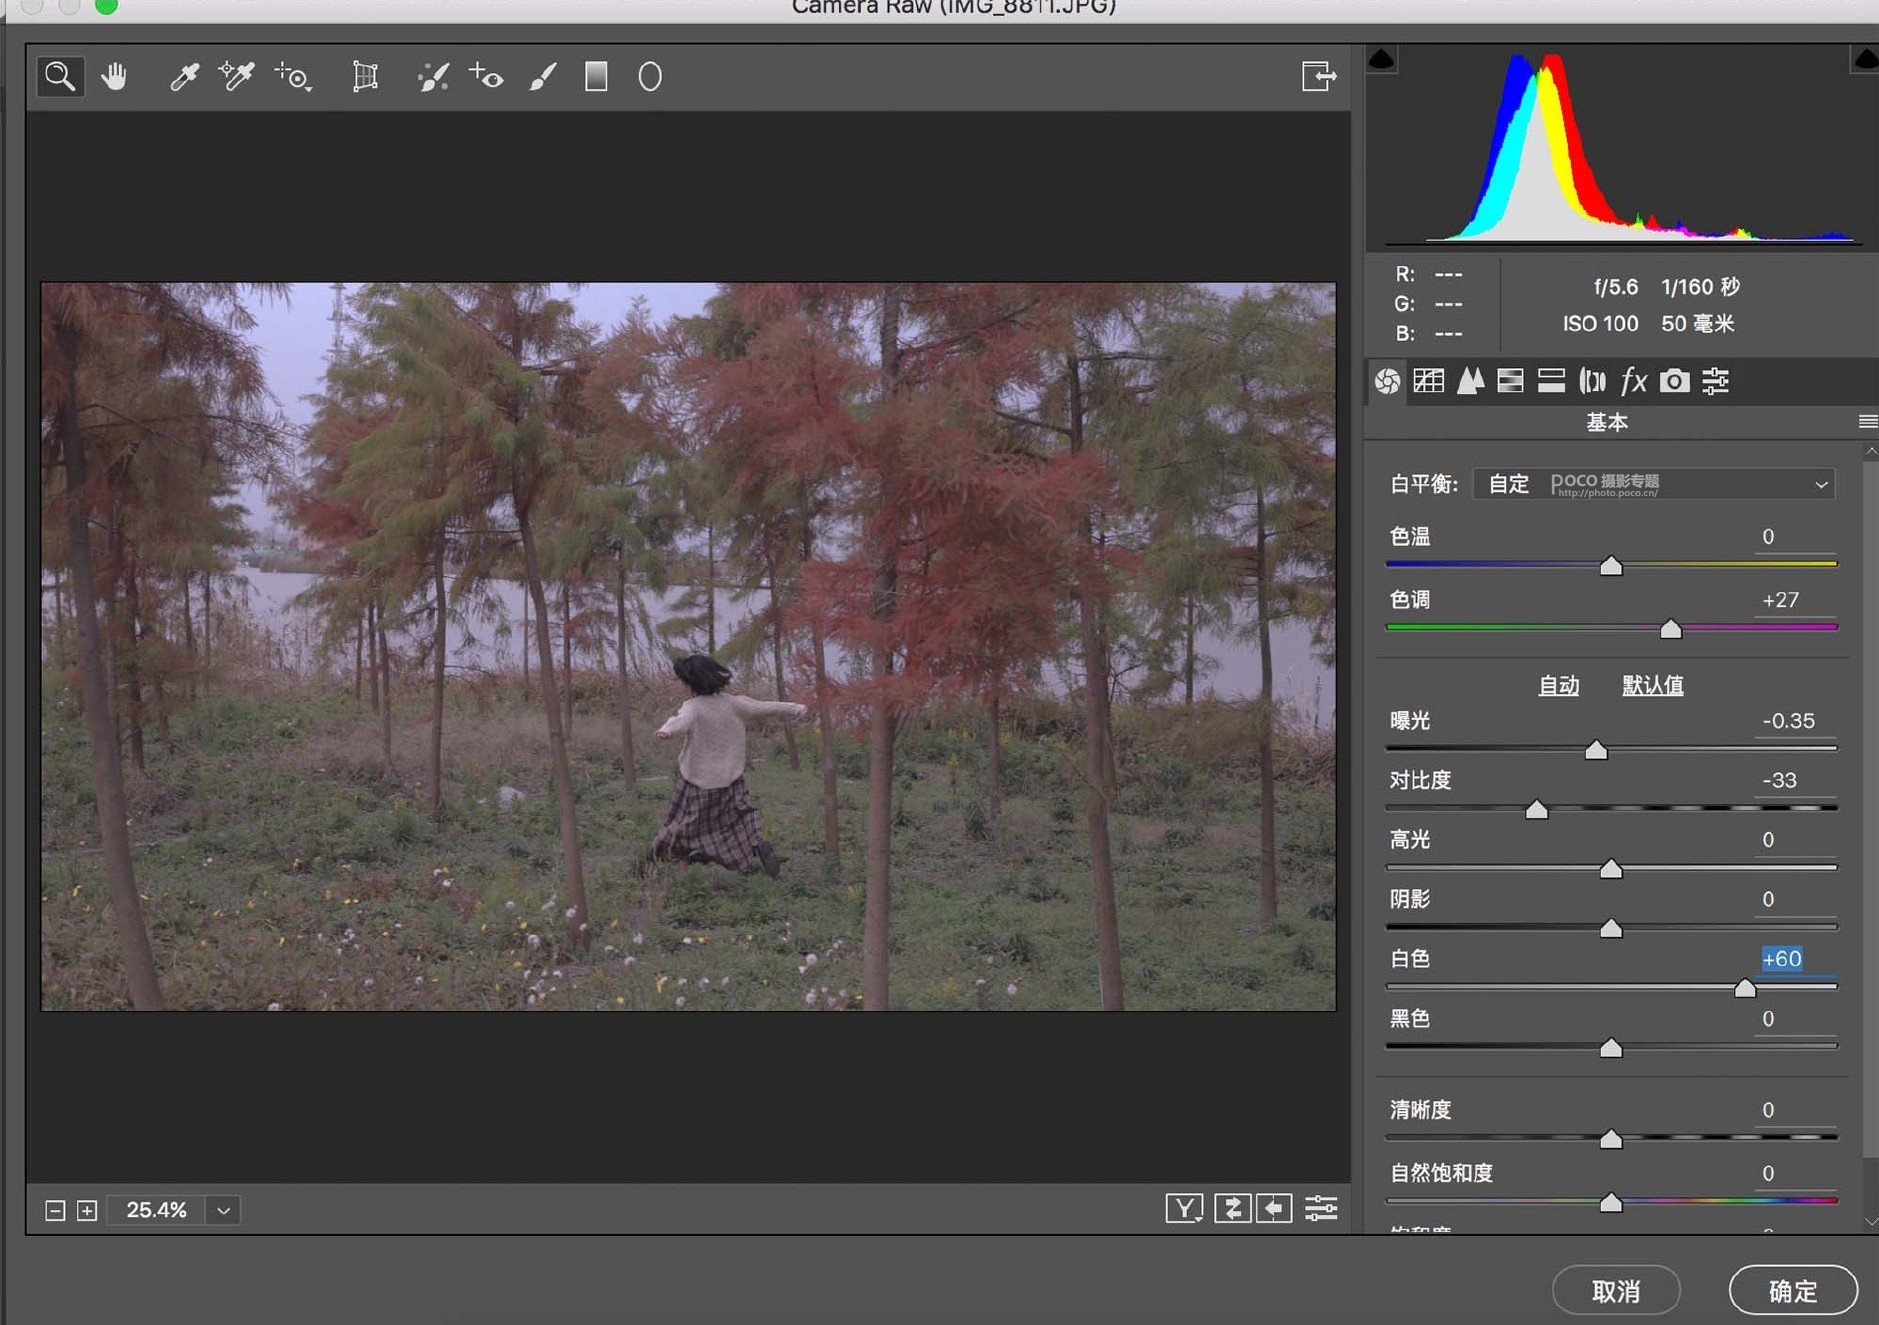The height and width of the screenshot is (1325, 1879).
Task: Click the 曝光 exposure slider handle
Action: (1596, 750)
